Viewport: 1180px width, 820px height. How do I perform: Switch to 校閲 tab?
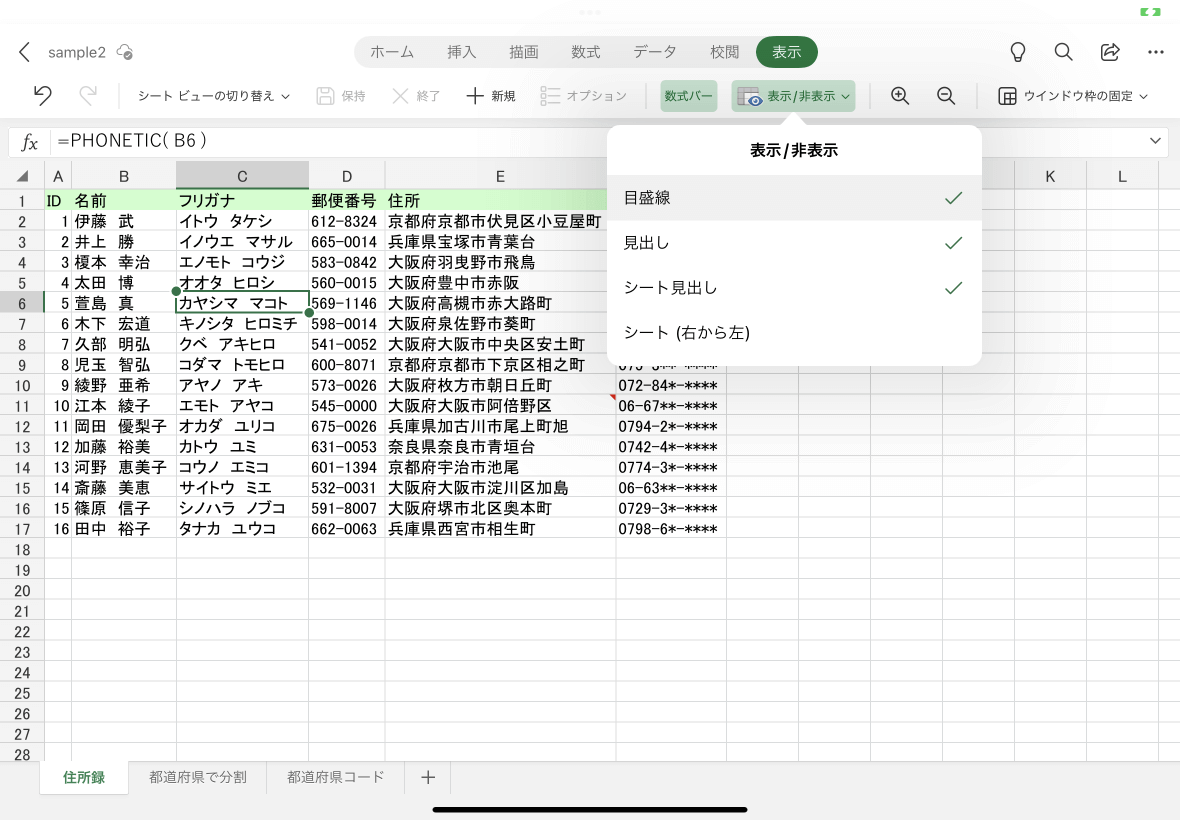tap(724, 52)
